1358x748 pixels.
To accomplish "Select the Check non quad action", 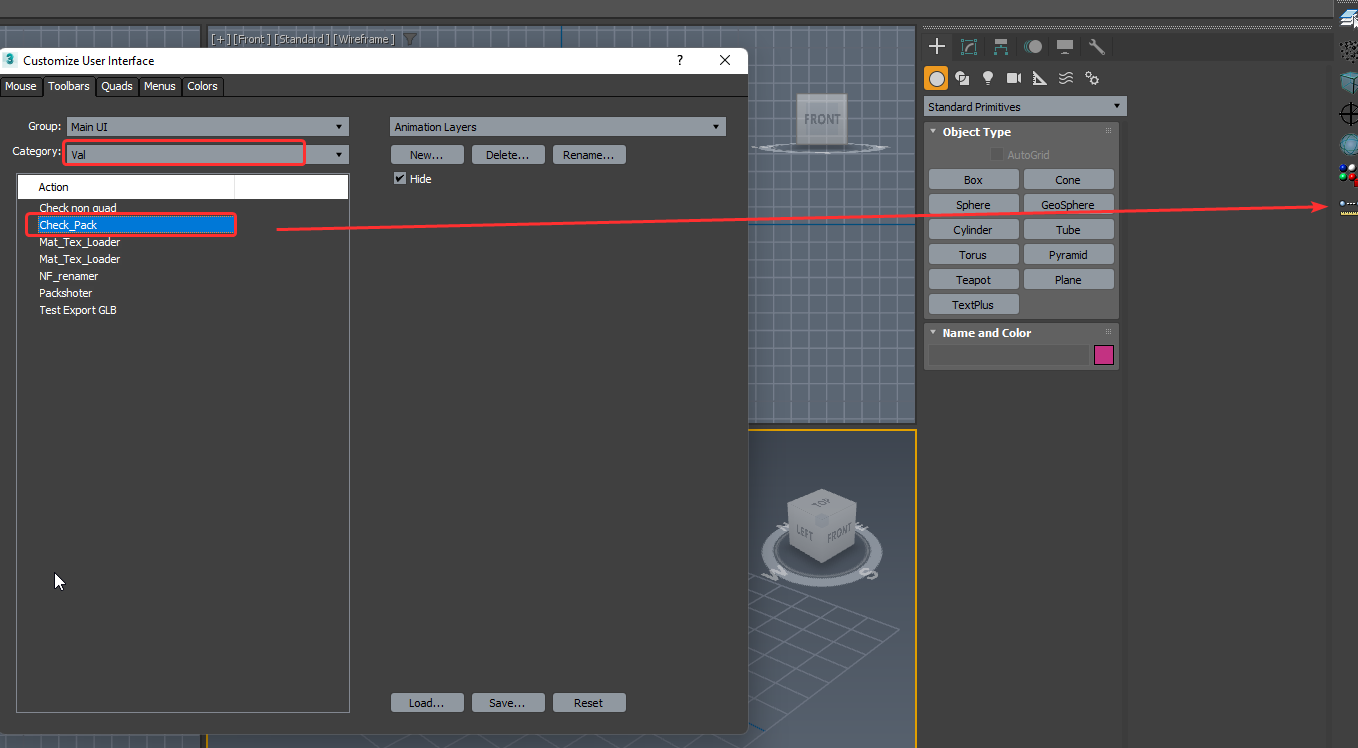I will tap(78, 208).
